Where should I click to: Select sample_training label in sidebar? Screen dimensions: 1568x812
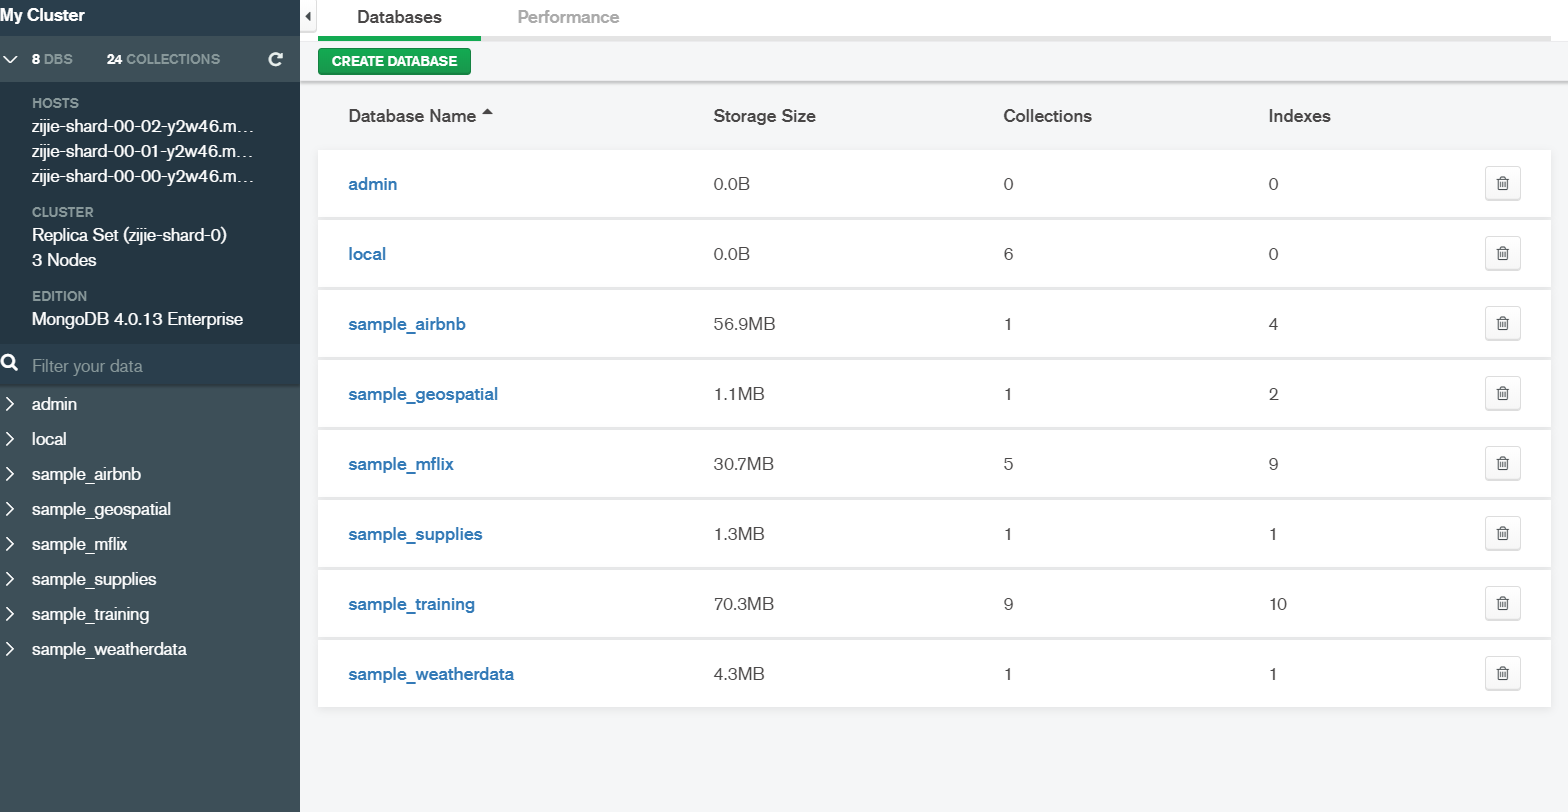[90, 614]
